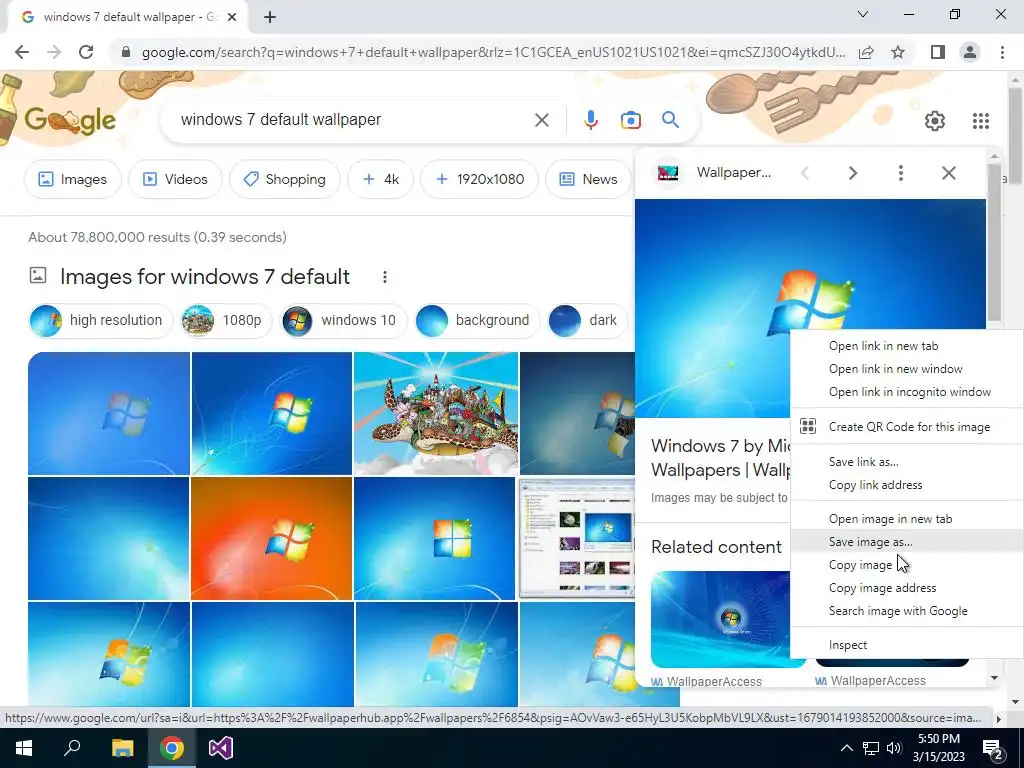
Task: Close the windows 7 default wallpaper tab
Action: coord(232,17)
